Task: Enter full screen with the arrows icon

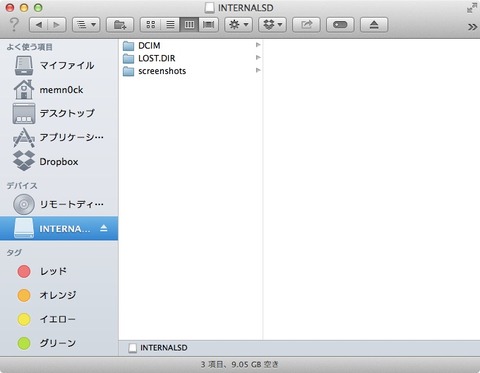Action: pyautogui.click(x=472, y=8)
